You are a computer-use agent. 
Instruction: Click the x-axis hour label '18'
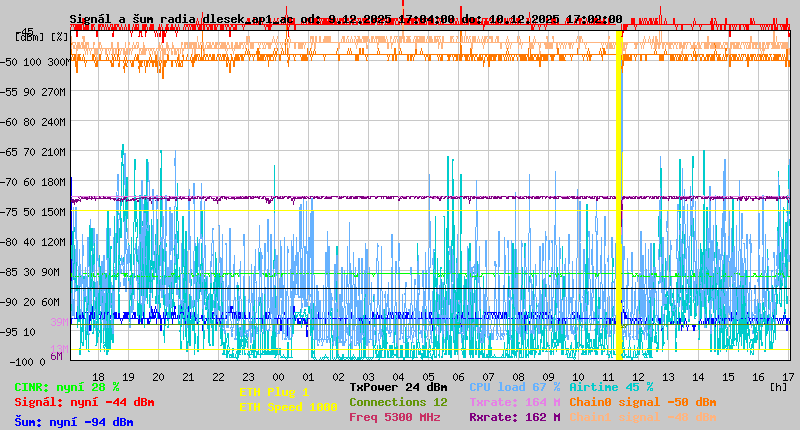tap(98, 377)
